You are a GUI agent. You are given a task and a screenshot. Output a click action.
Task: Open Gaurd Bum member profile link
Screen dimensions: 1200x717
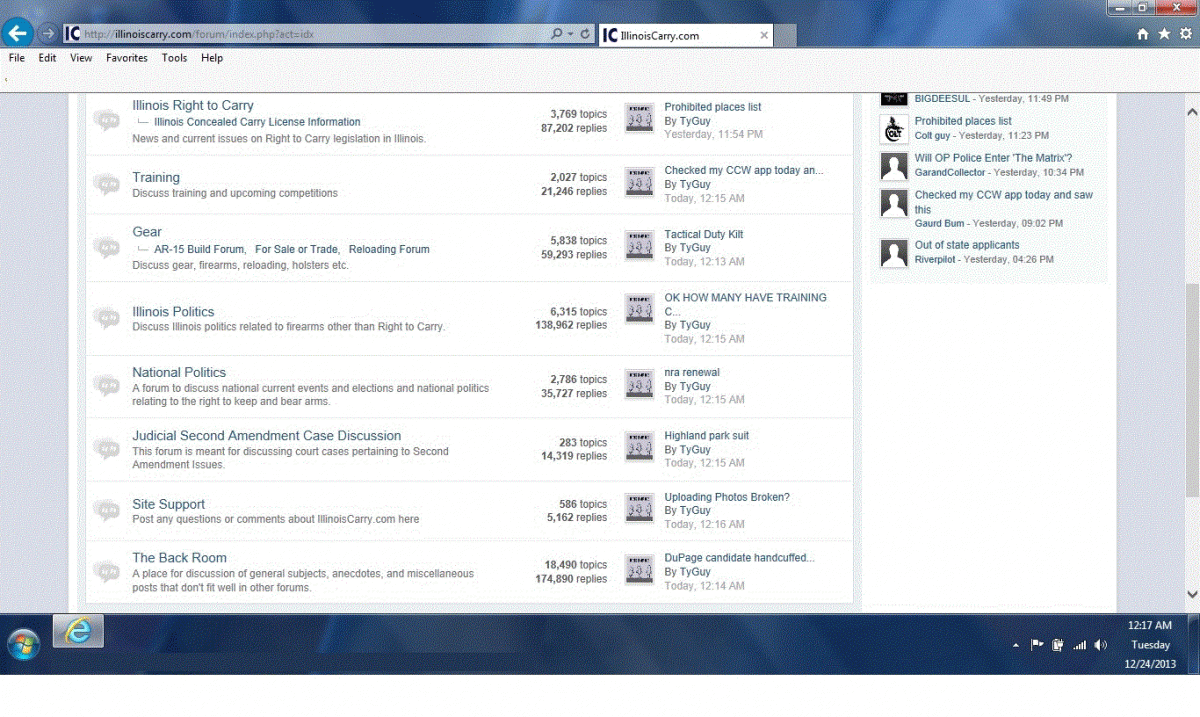pos(940,224)
